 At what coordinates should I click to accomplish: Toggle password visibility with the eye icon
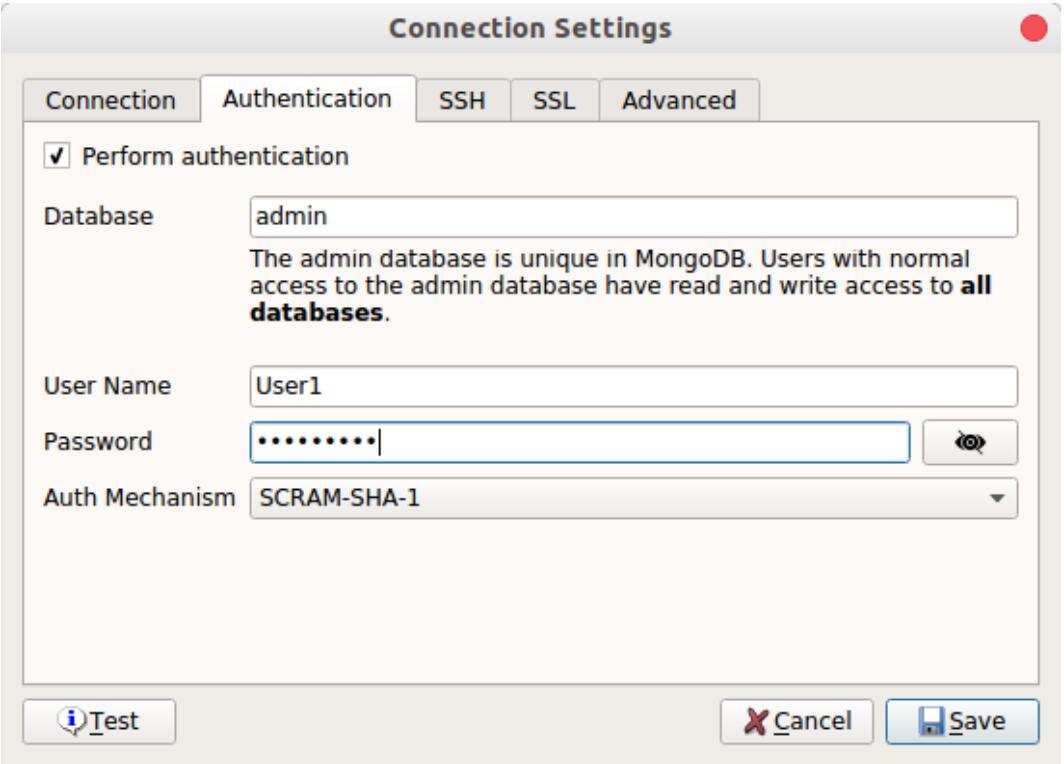pos(970,442)
